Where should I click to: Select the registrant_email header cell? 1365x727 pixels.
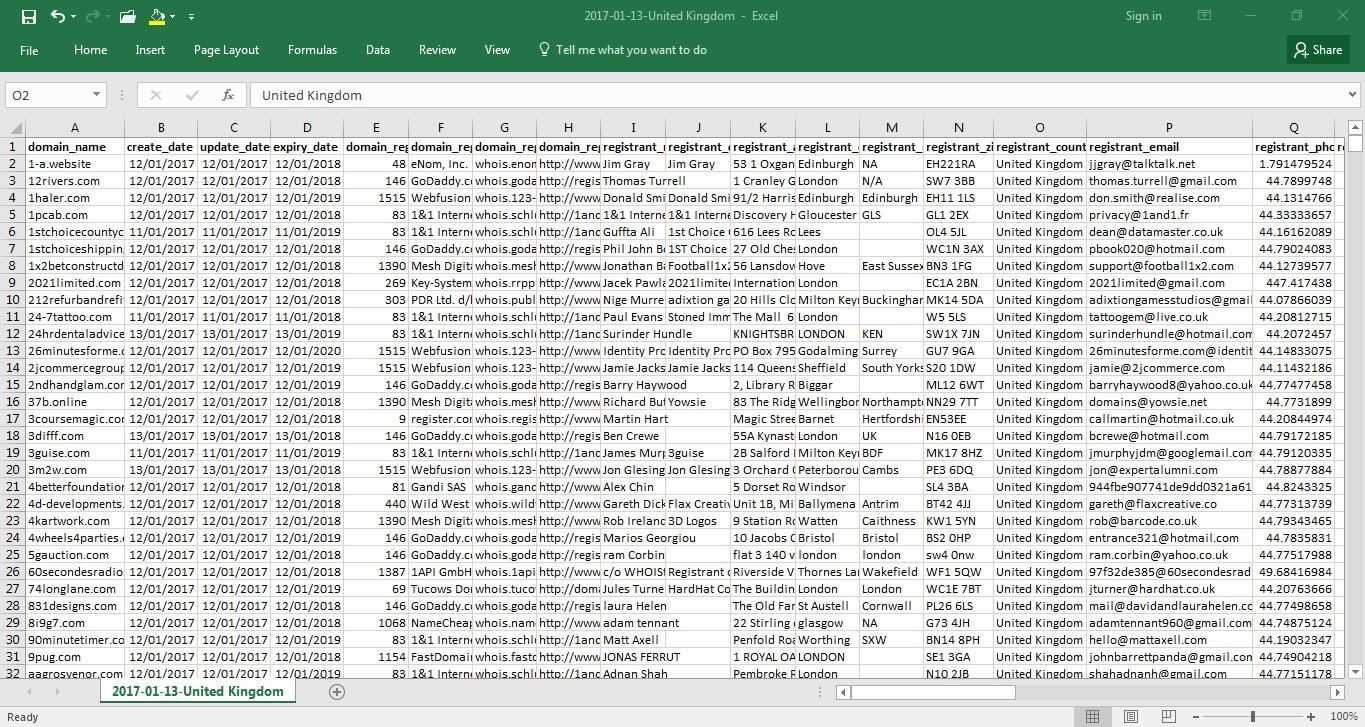pyautogui.click(x=1169, y=147)
